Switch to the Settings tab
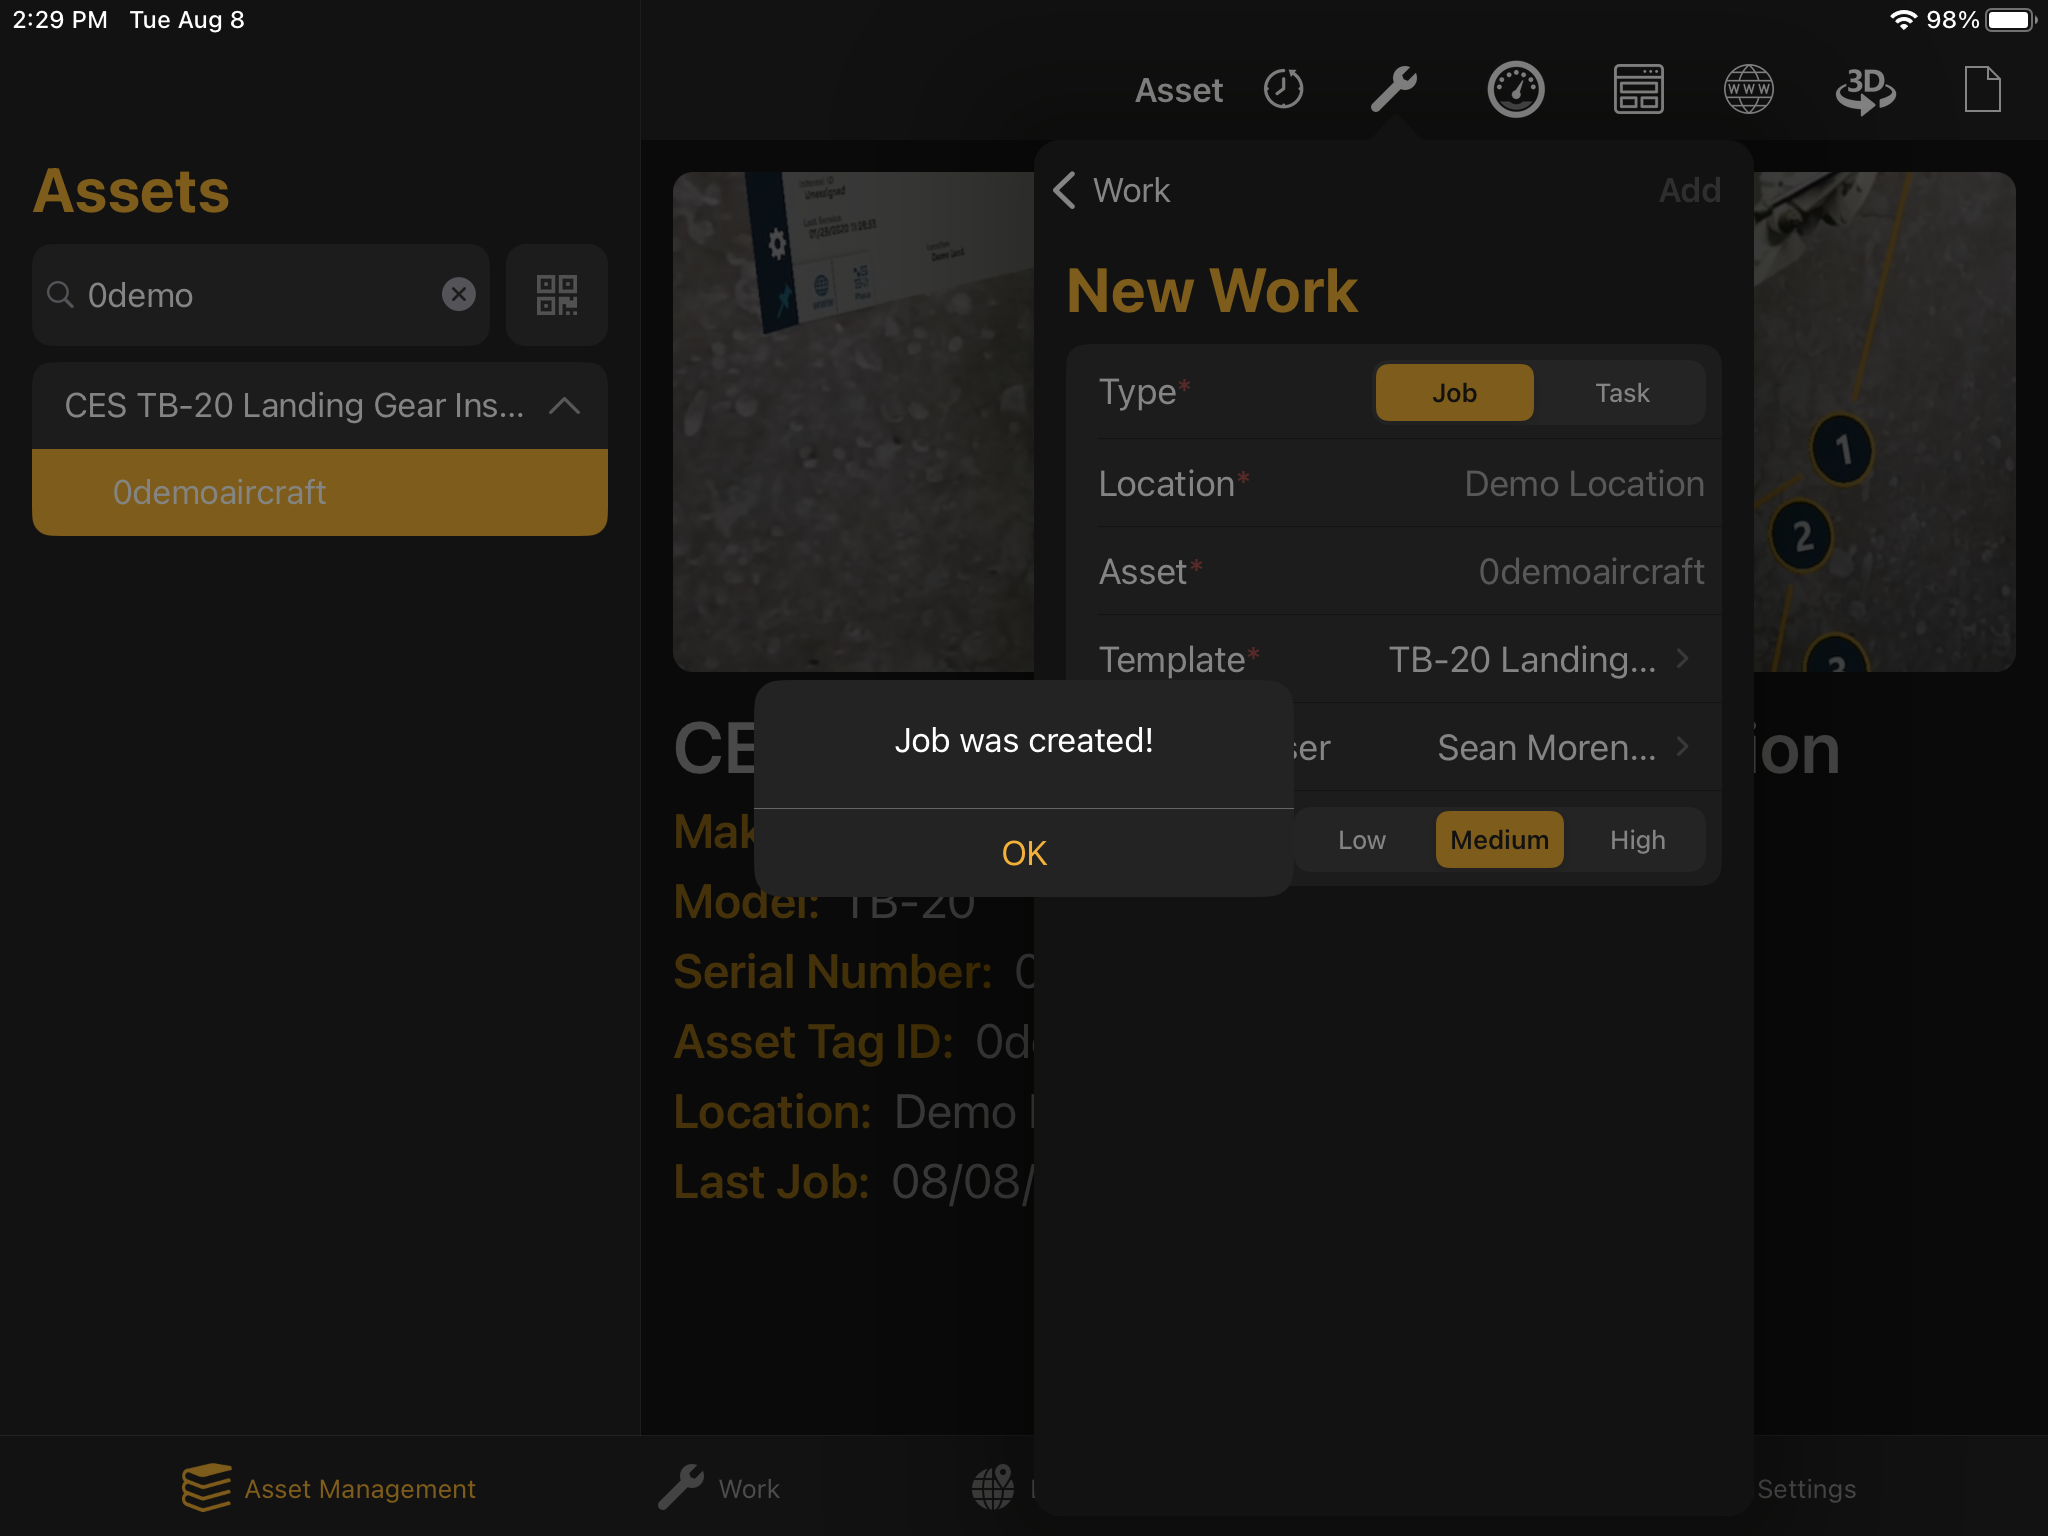This screenshot has height=1536, width=2048. tap(1805, 1488)
